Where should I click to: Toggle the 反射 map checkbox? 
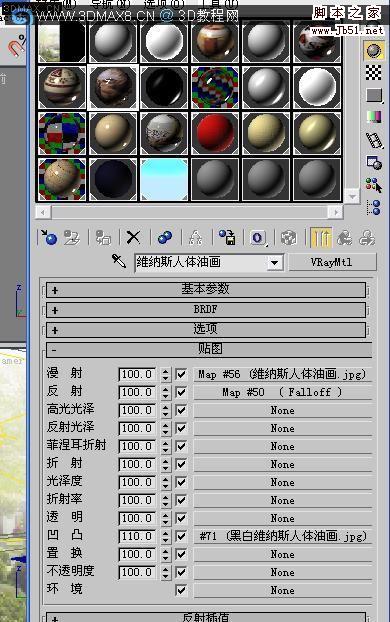(181, 392)
